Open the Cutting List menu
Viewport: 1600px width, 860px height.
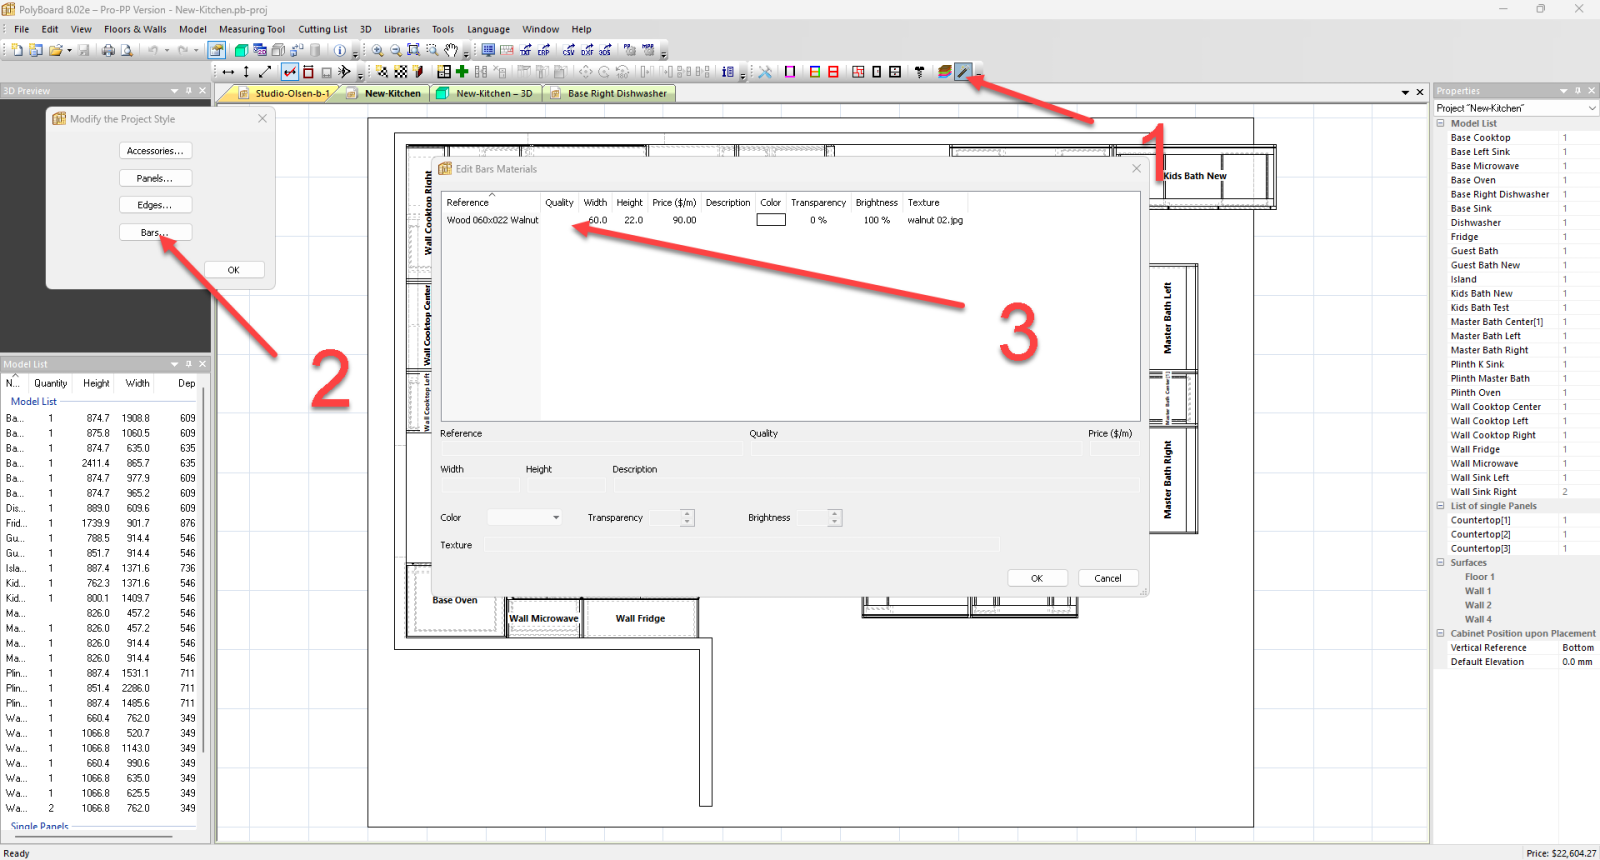pyautogui.click(x=322, y=29)
